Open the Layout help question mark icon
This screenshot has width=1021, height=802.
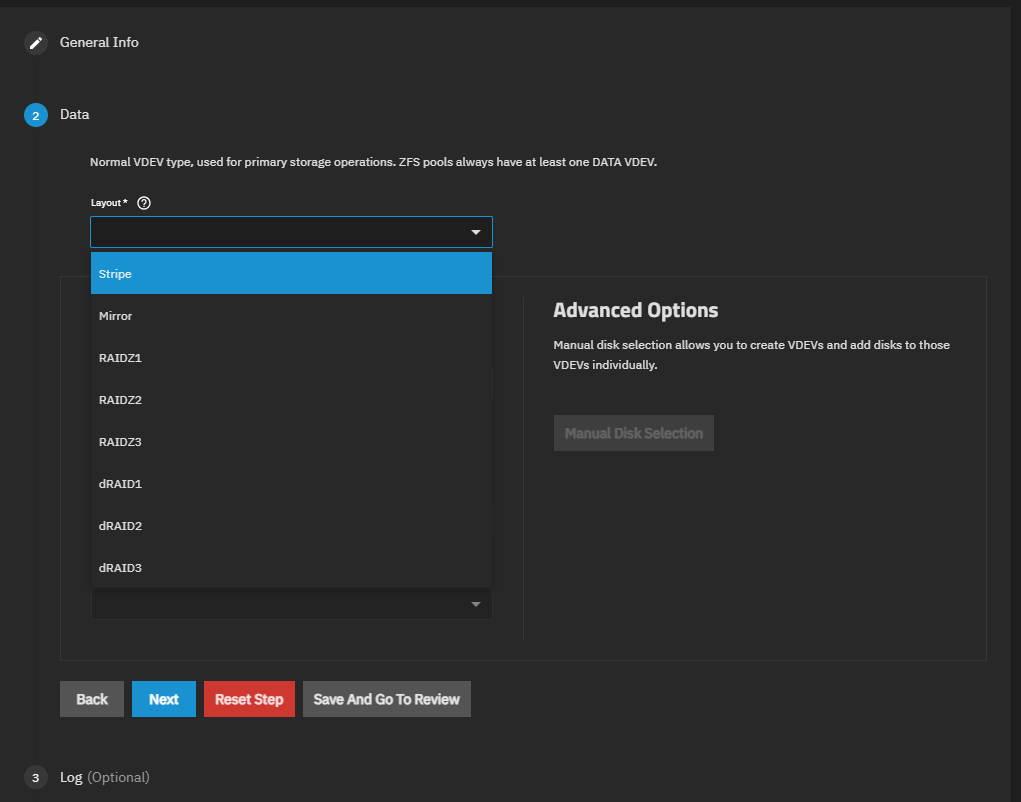pyautogui.click(x=144, y=203)
